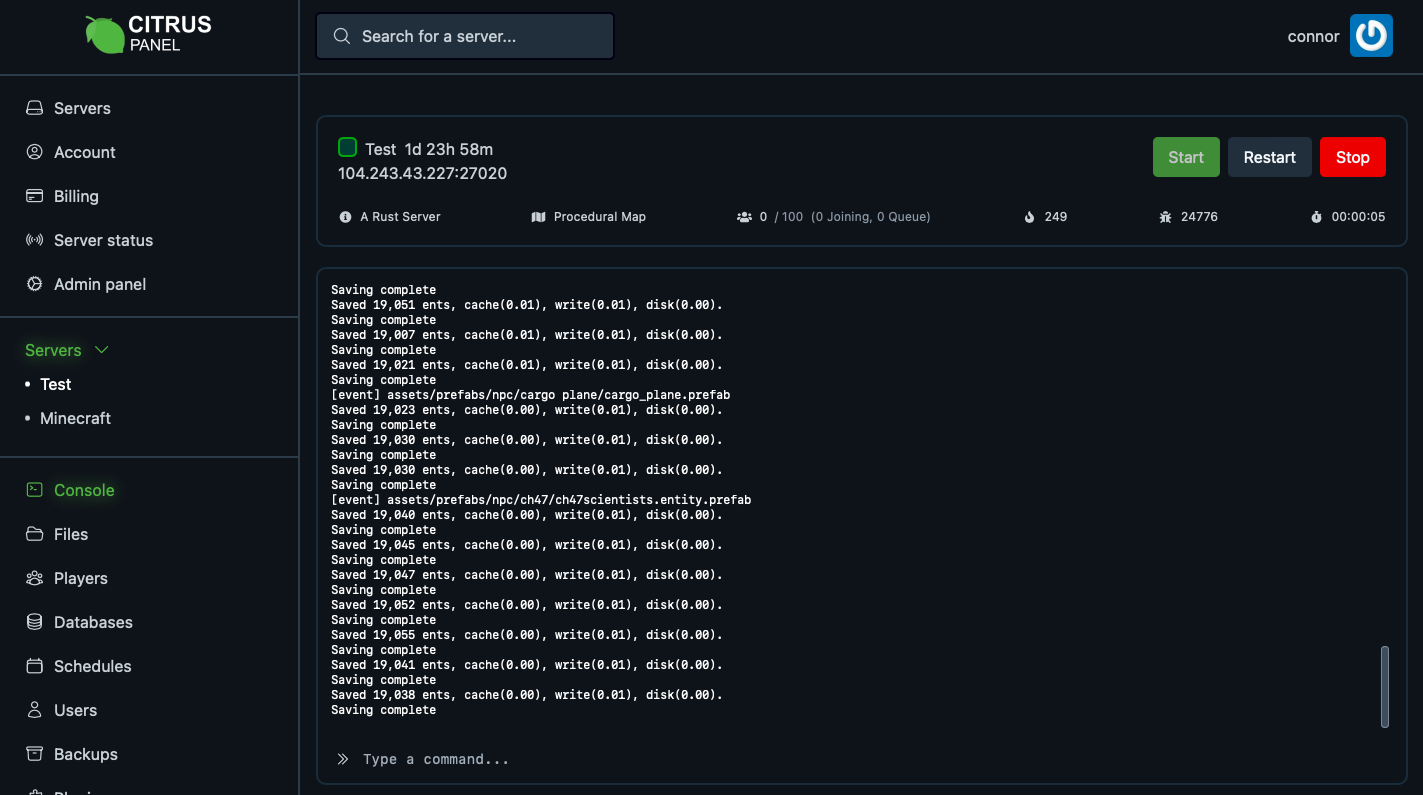Click the Admin panel gear icon
Image resolution: width=1423 pixels, height=795 pixels.
34,284
